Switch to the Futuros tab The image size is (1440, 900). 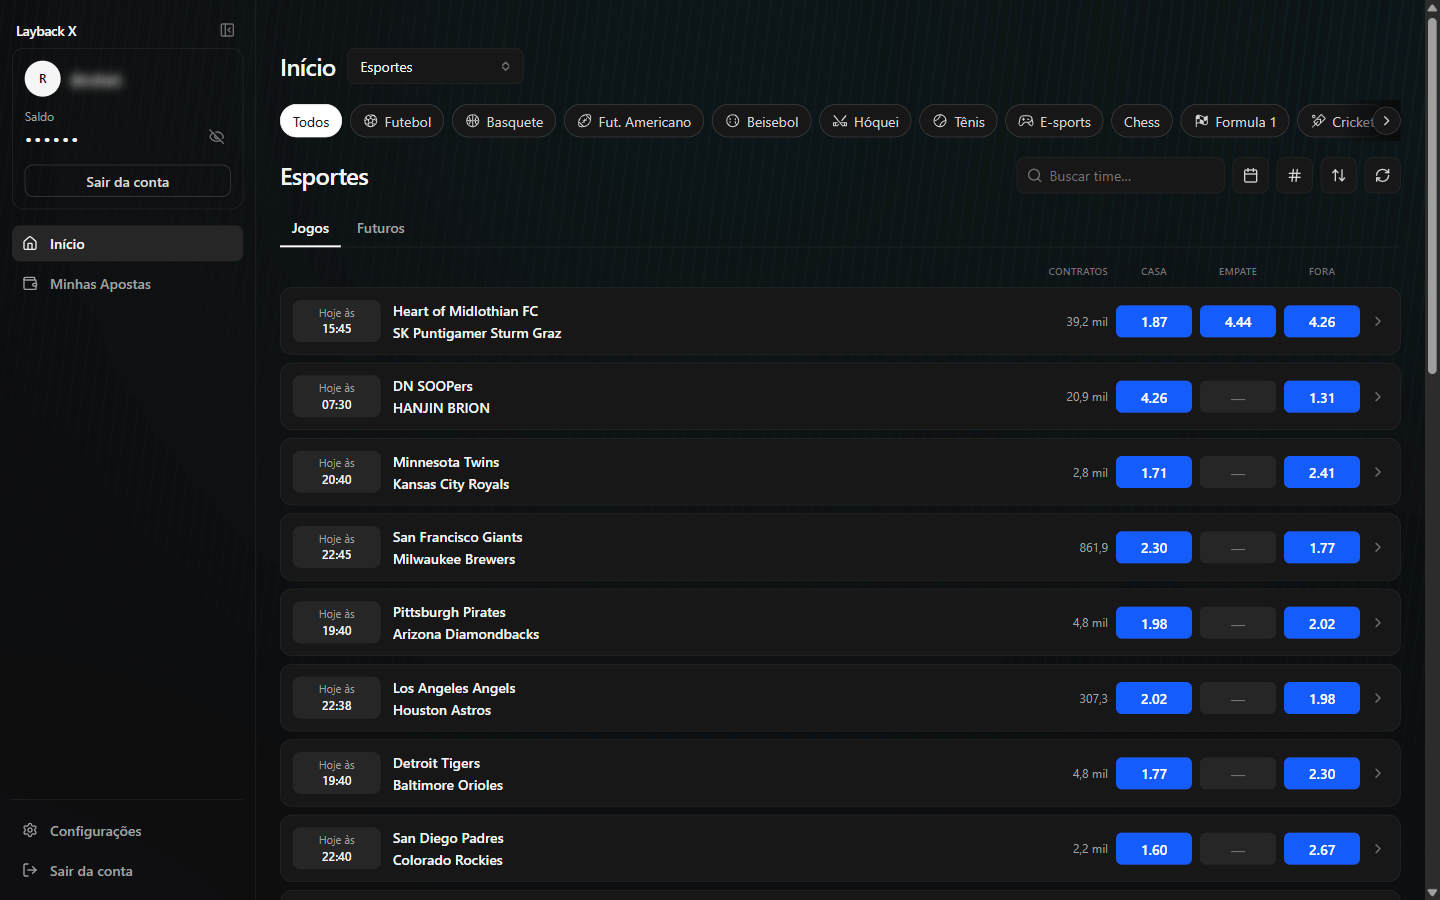click(381, 228)
